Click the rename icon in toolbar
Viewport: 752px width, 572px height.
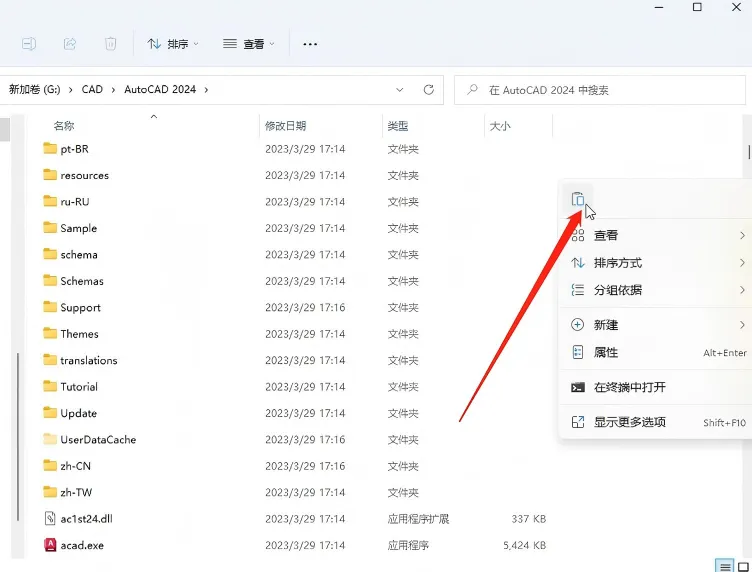[29, 44]
